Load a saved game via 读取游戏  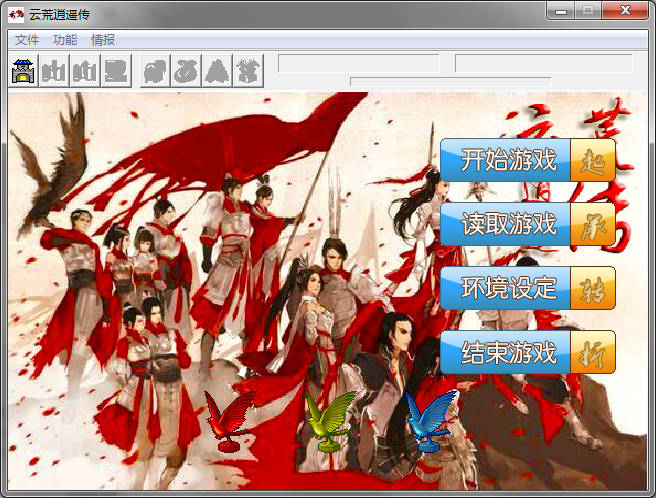point(528,224)
